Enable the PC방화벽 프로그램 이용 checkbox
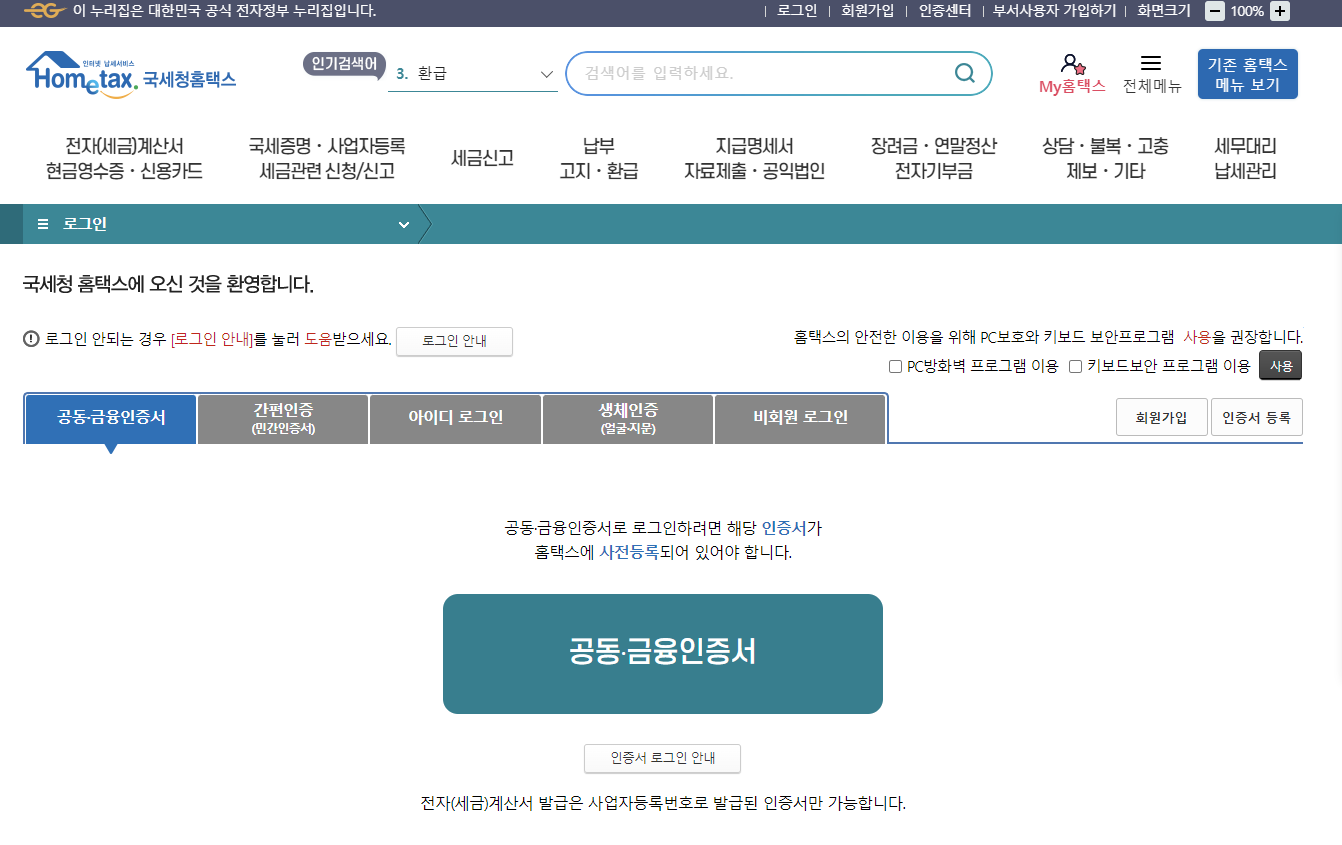 [895, 366]
